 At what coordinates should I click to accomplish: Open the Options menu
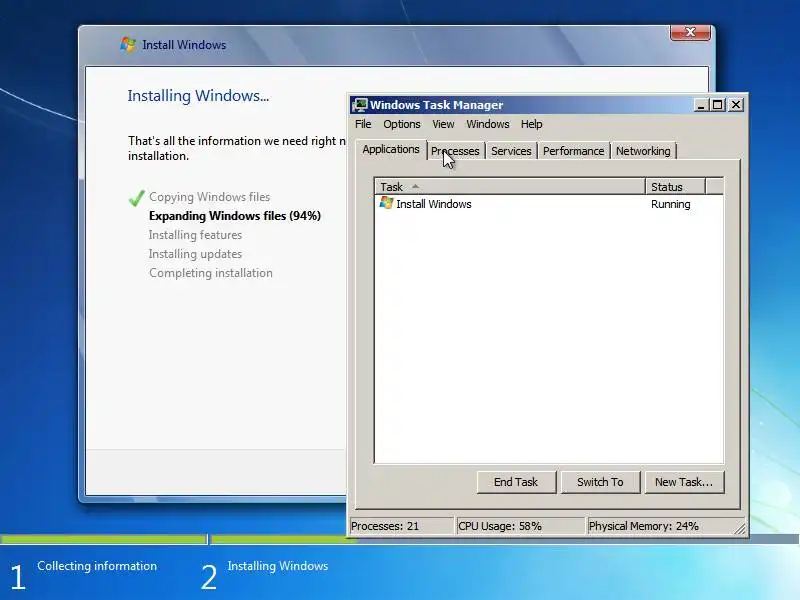[x=402, y=124]
